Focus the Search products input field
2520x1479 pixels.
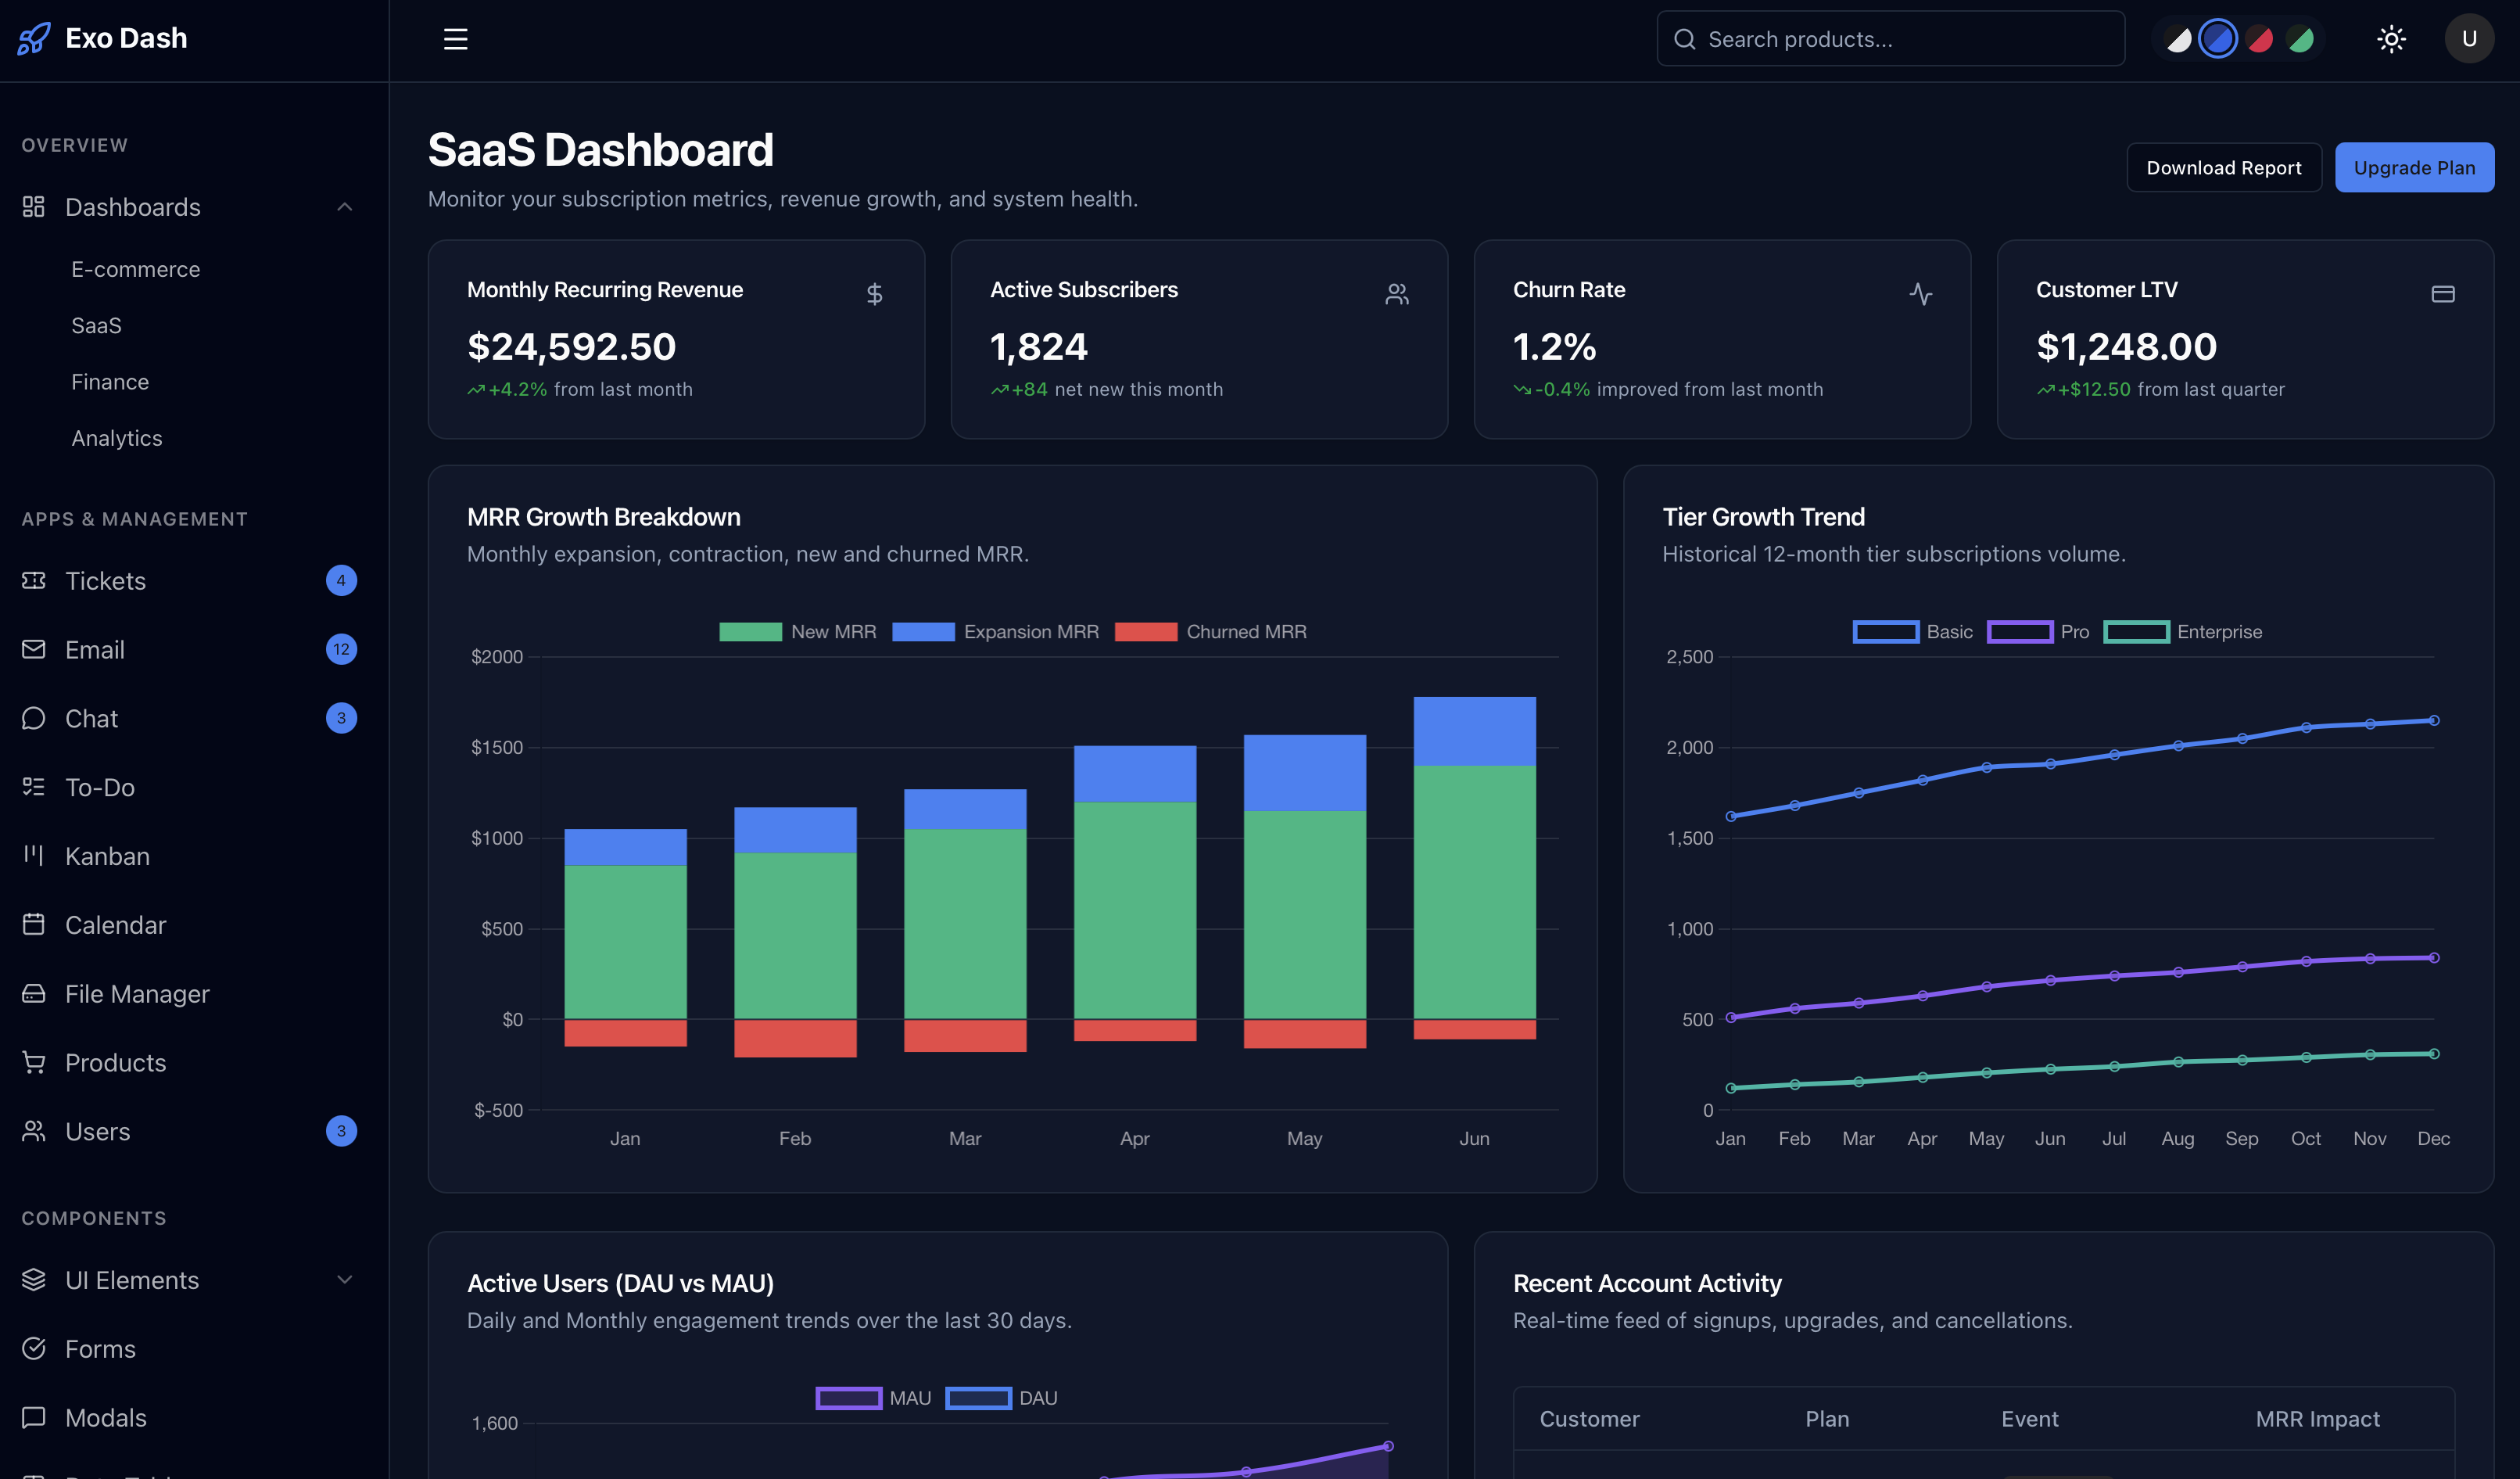[1890, 39]
